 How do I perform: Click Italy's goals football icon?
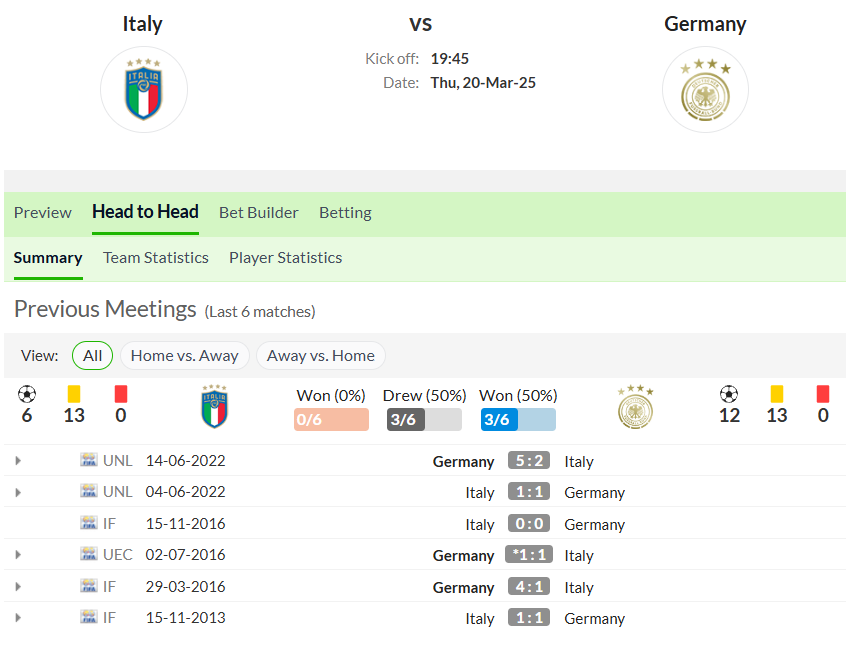coord(27,394)
